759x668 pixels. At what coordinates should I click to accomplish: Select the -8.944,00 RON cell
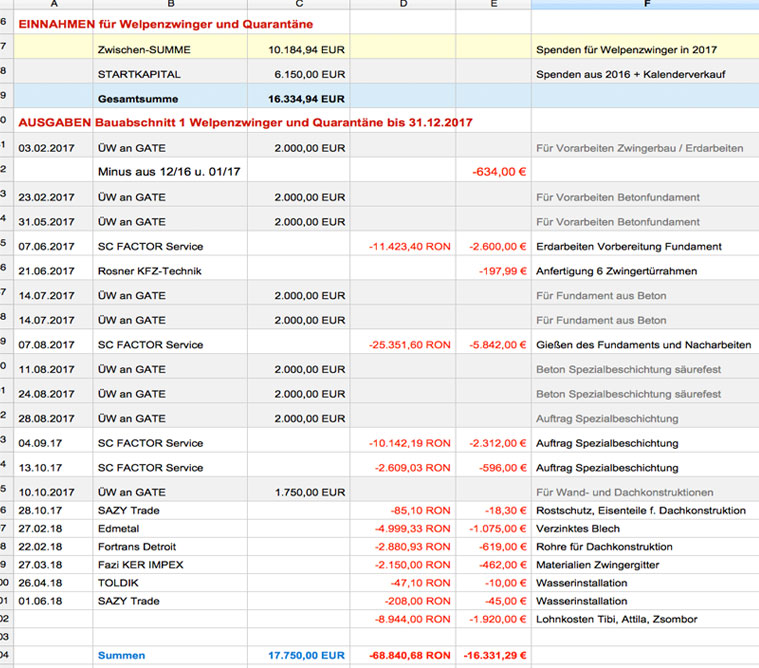pos(403,619)
